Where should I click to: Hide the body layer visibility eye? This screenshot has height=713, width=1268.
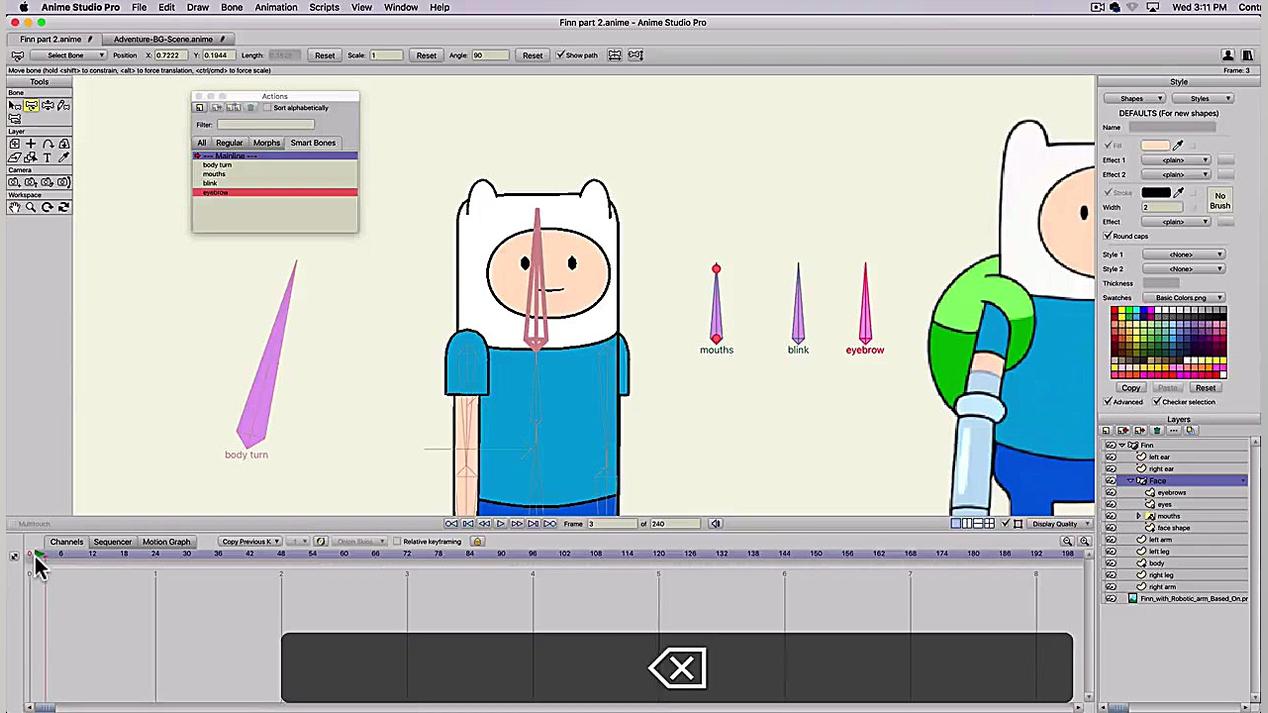coord(1110,563)
